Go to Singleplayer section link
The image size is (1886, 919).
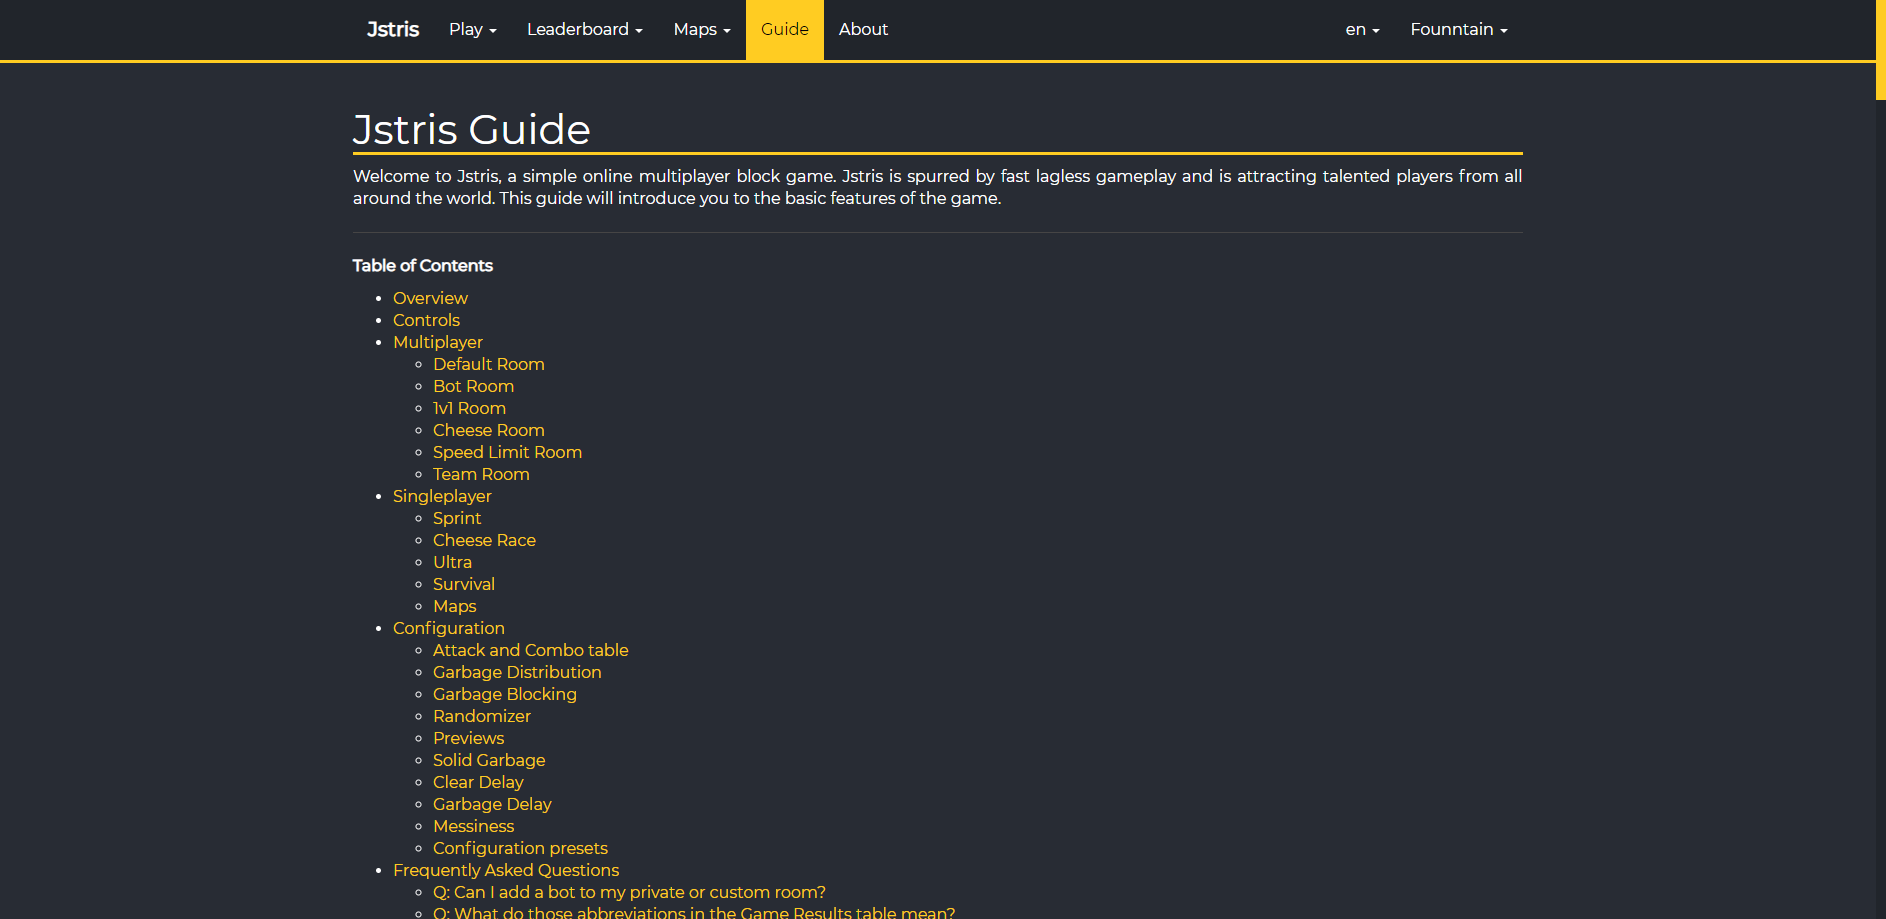pos(442,496)
